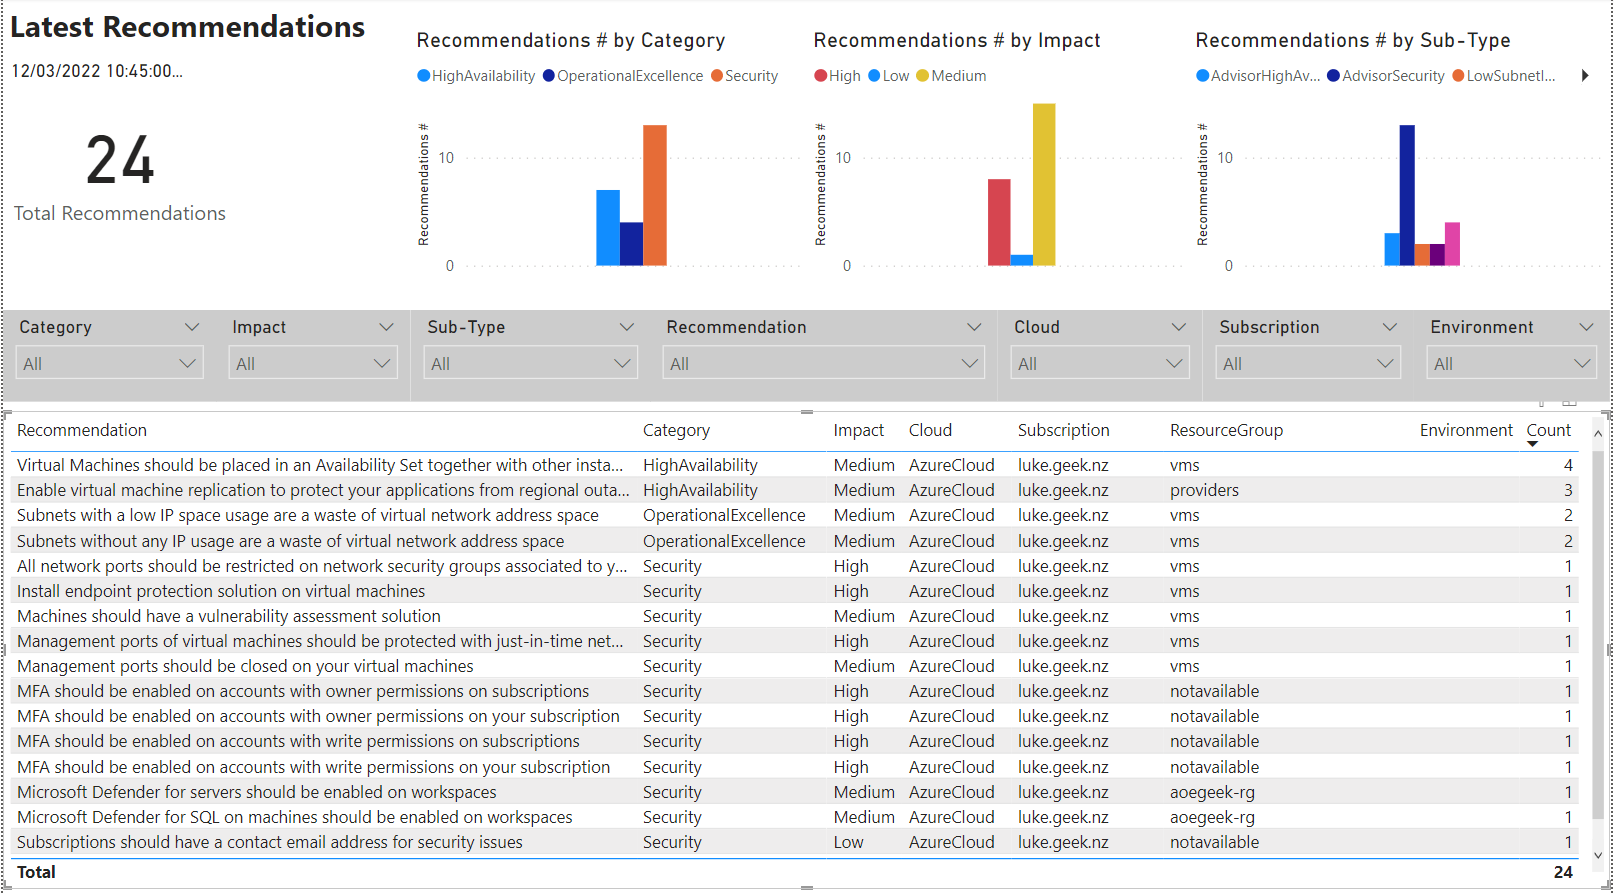The height and width of the screenshot is (893, 1614).
Task: Select the yellow Medium bar in Impact chart
Action: (1044, 184)
